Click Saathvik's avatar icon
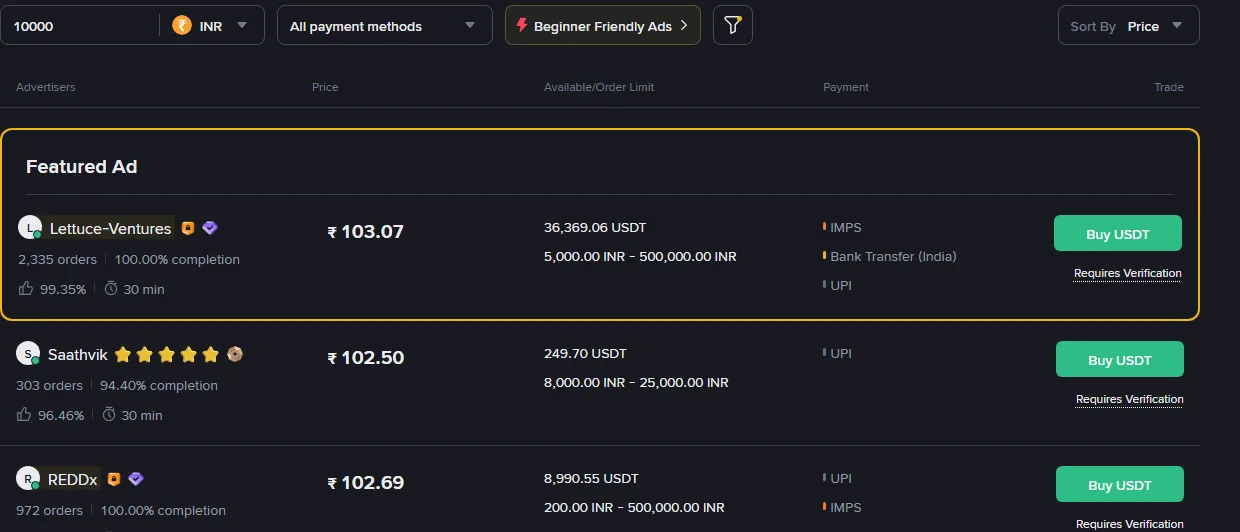 (x=28, y=353)
